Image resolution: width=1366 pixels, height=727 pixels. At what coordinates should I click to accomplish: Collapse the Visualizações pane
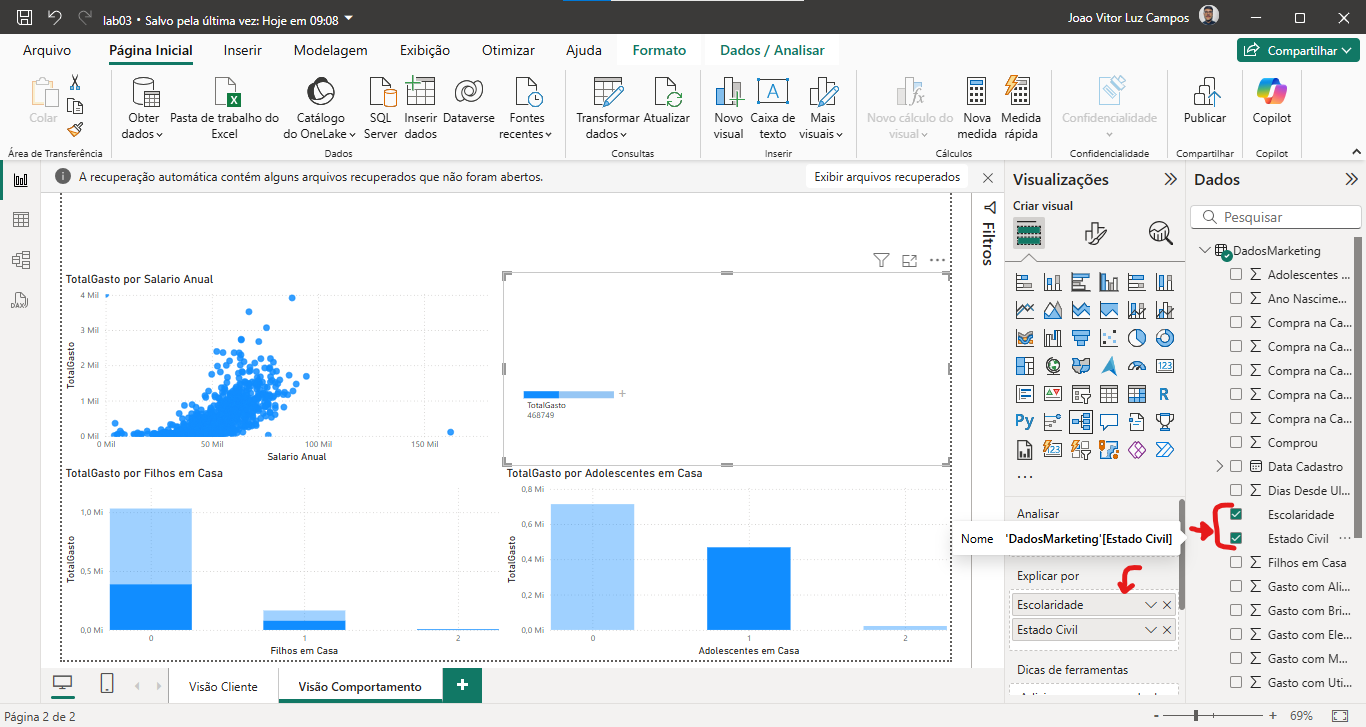pos(1170,179)
